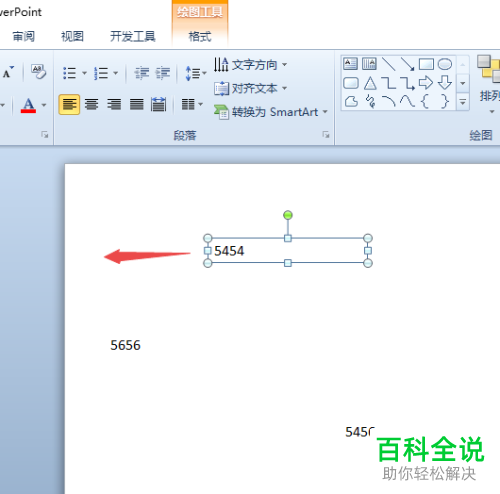Click the clear formatting eraser icon

[38, 72]
